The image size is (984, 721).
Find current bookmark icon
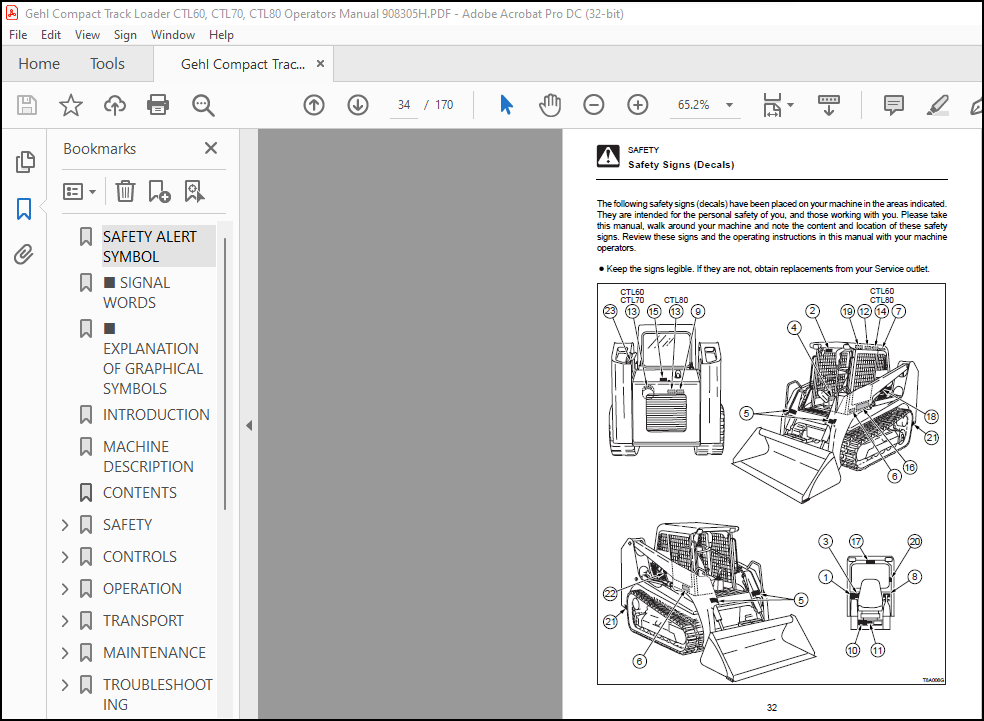[194, 191]
